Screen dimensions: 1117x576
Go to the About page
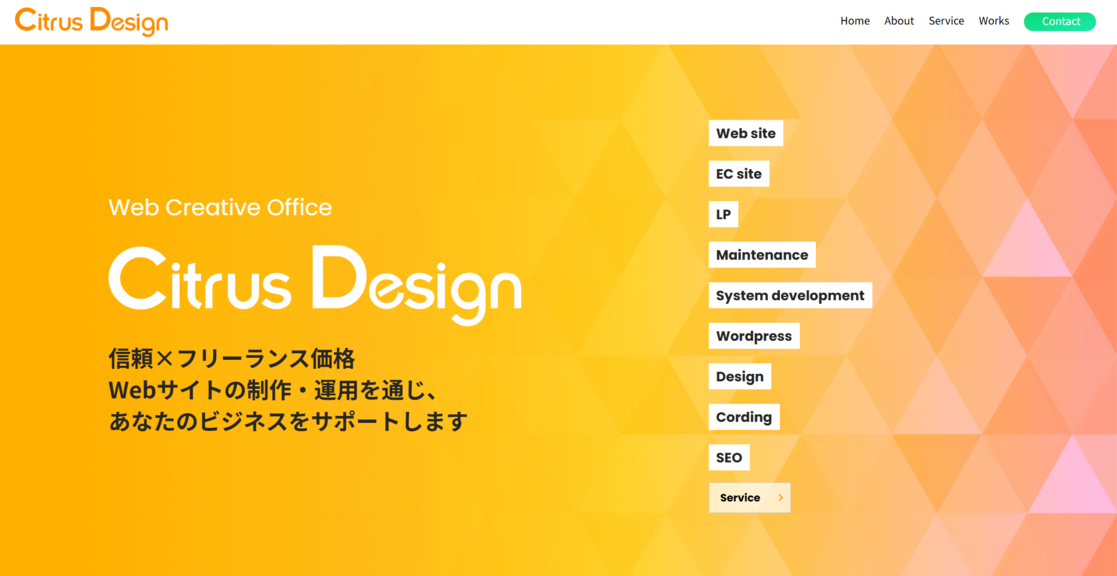[x=898, y=21]
